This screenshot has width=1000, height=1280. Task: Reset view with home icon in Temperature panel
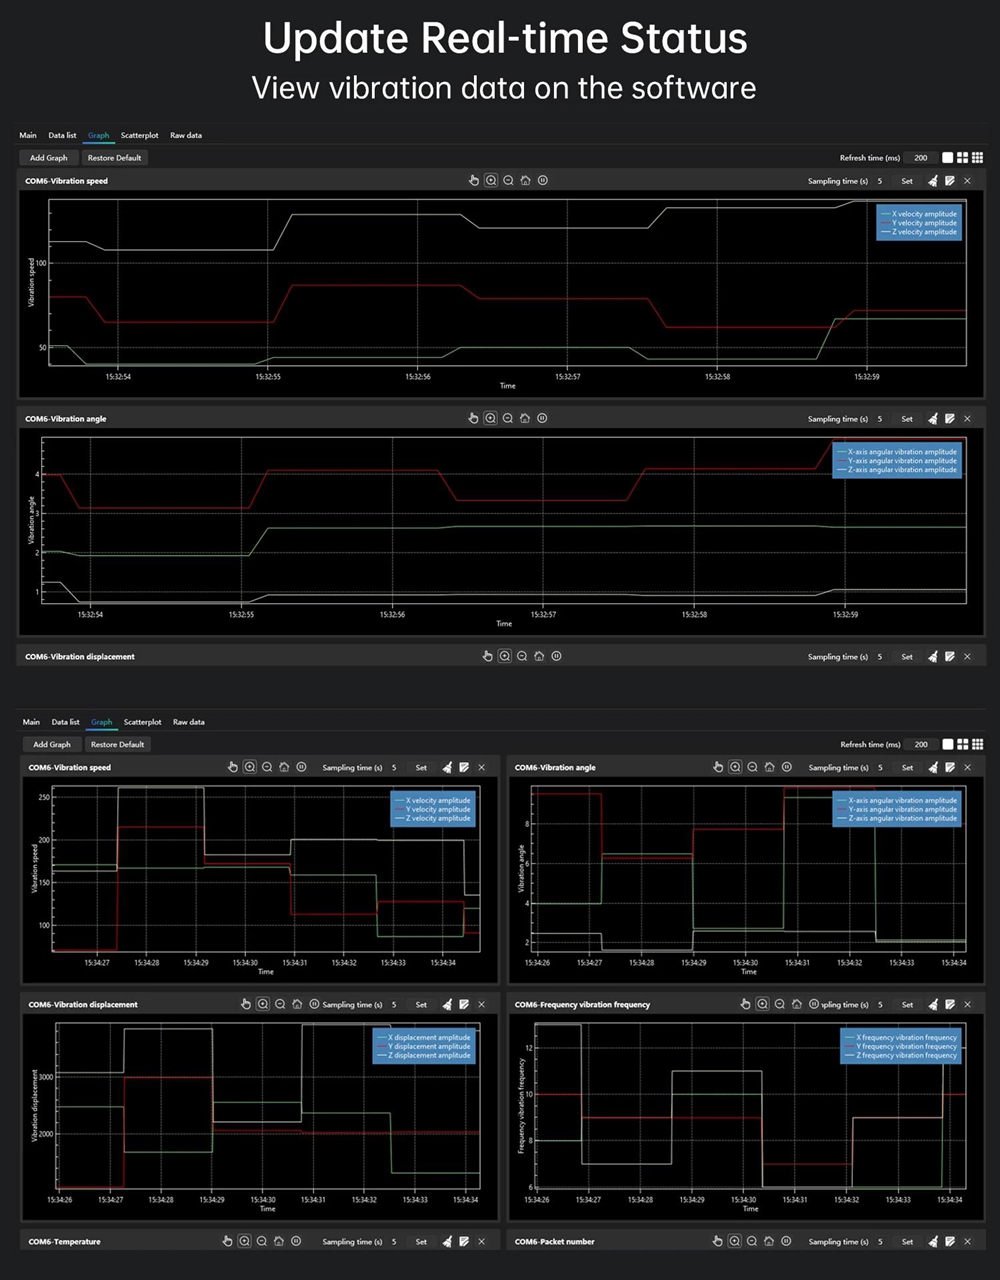[x=279, y=1241]
